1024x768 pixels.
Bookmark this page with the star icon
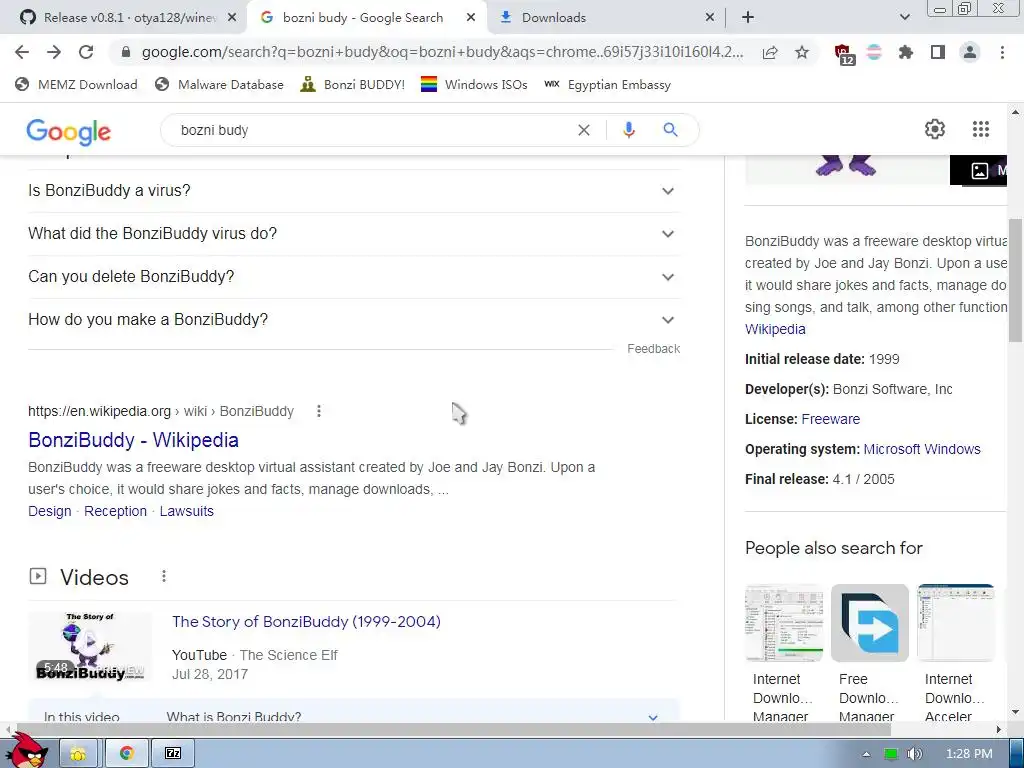[802, 52]
